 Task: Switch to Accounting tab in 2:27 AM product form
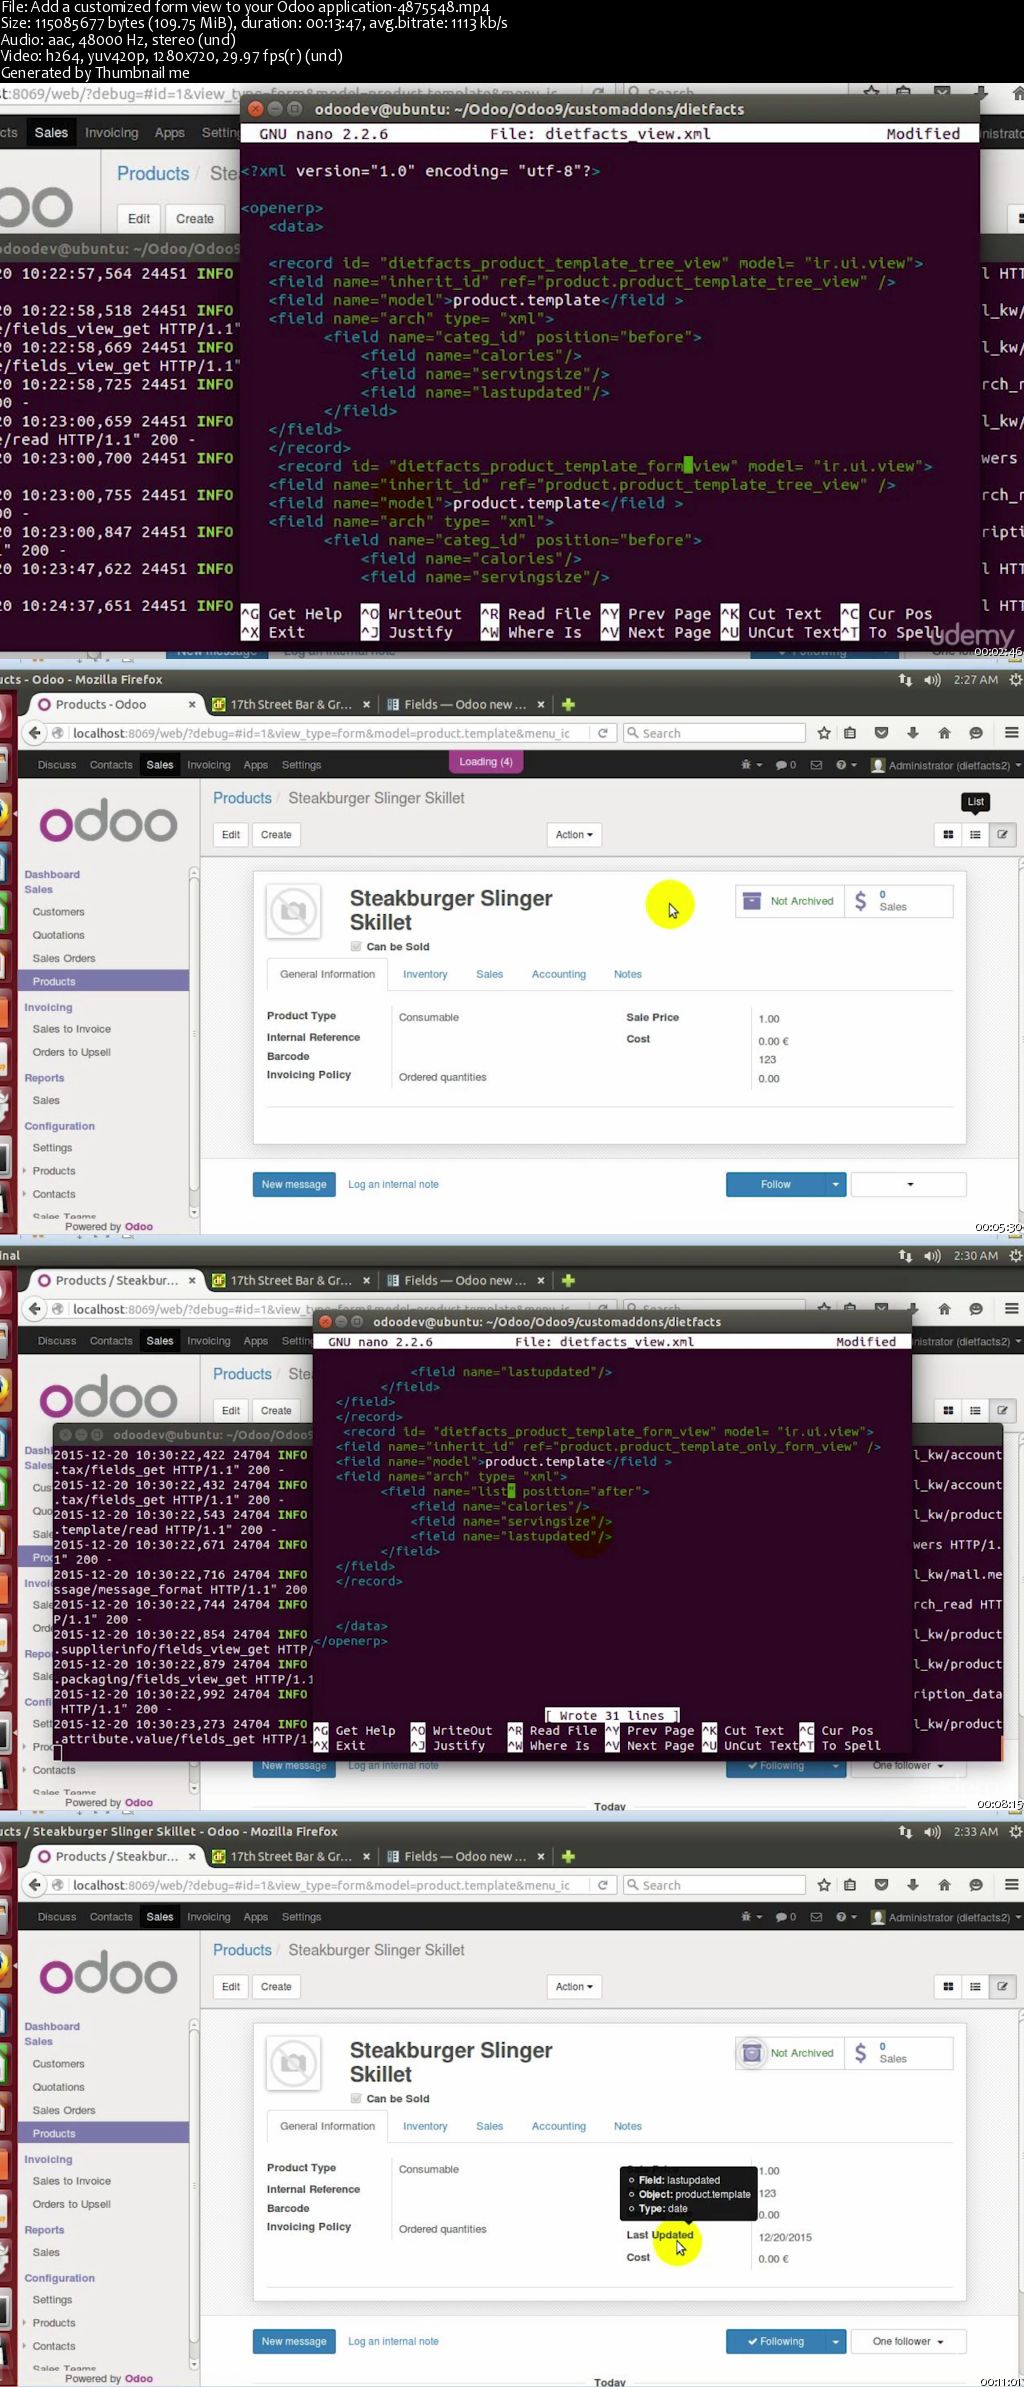click(x=559, y=974)
